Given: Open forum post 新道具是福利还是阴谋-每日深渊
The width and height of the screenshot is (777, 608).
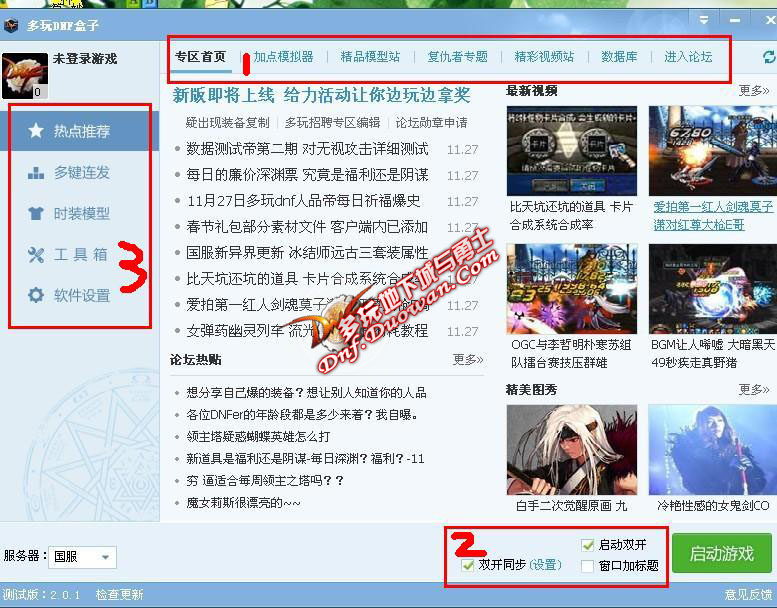Looking at the screenshot, I should pos(305,458).
